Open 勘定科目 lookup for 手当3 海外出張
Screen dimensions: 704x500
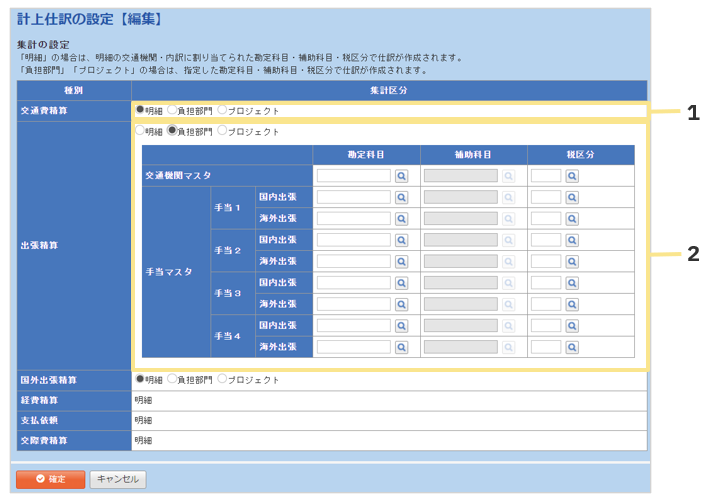coord(401,304)
